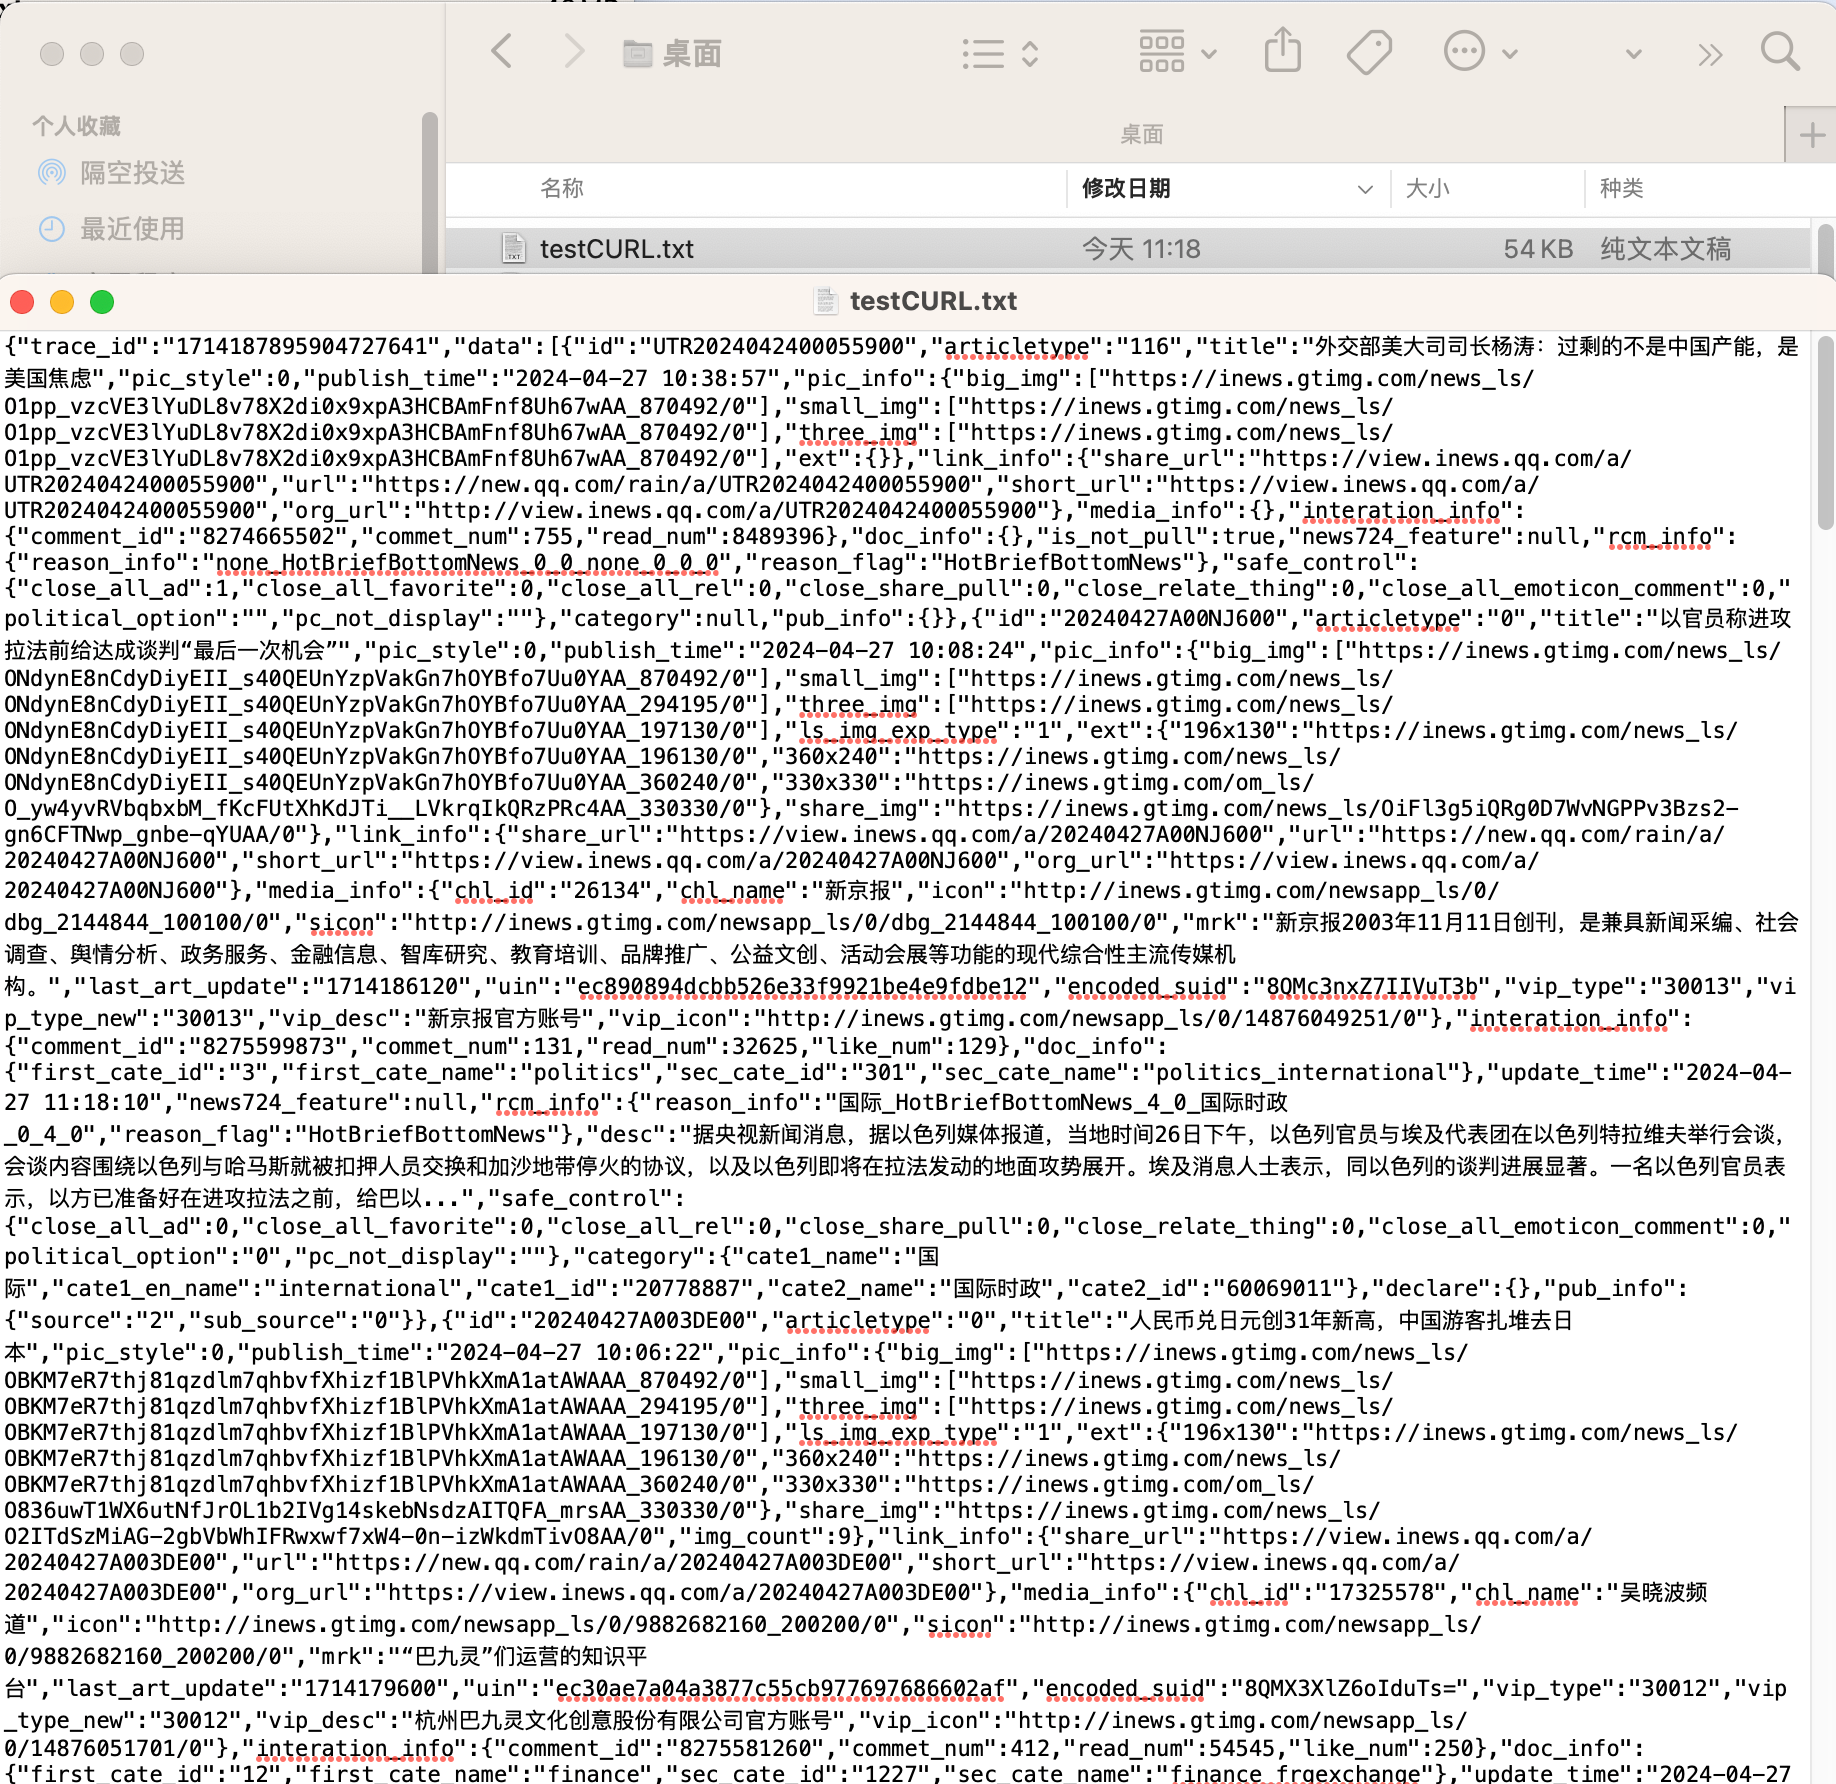Screen dimensions: 1836x1784
Task: Expand the small chevron dropdown before overflow
Action: click(x=1633, y=54)
